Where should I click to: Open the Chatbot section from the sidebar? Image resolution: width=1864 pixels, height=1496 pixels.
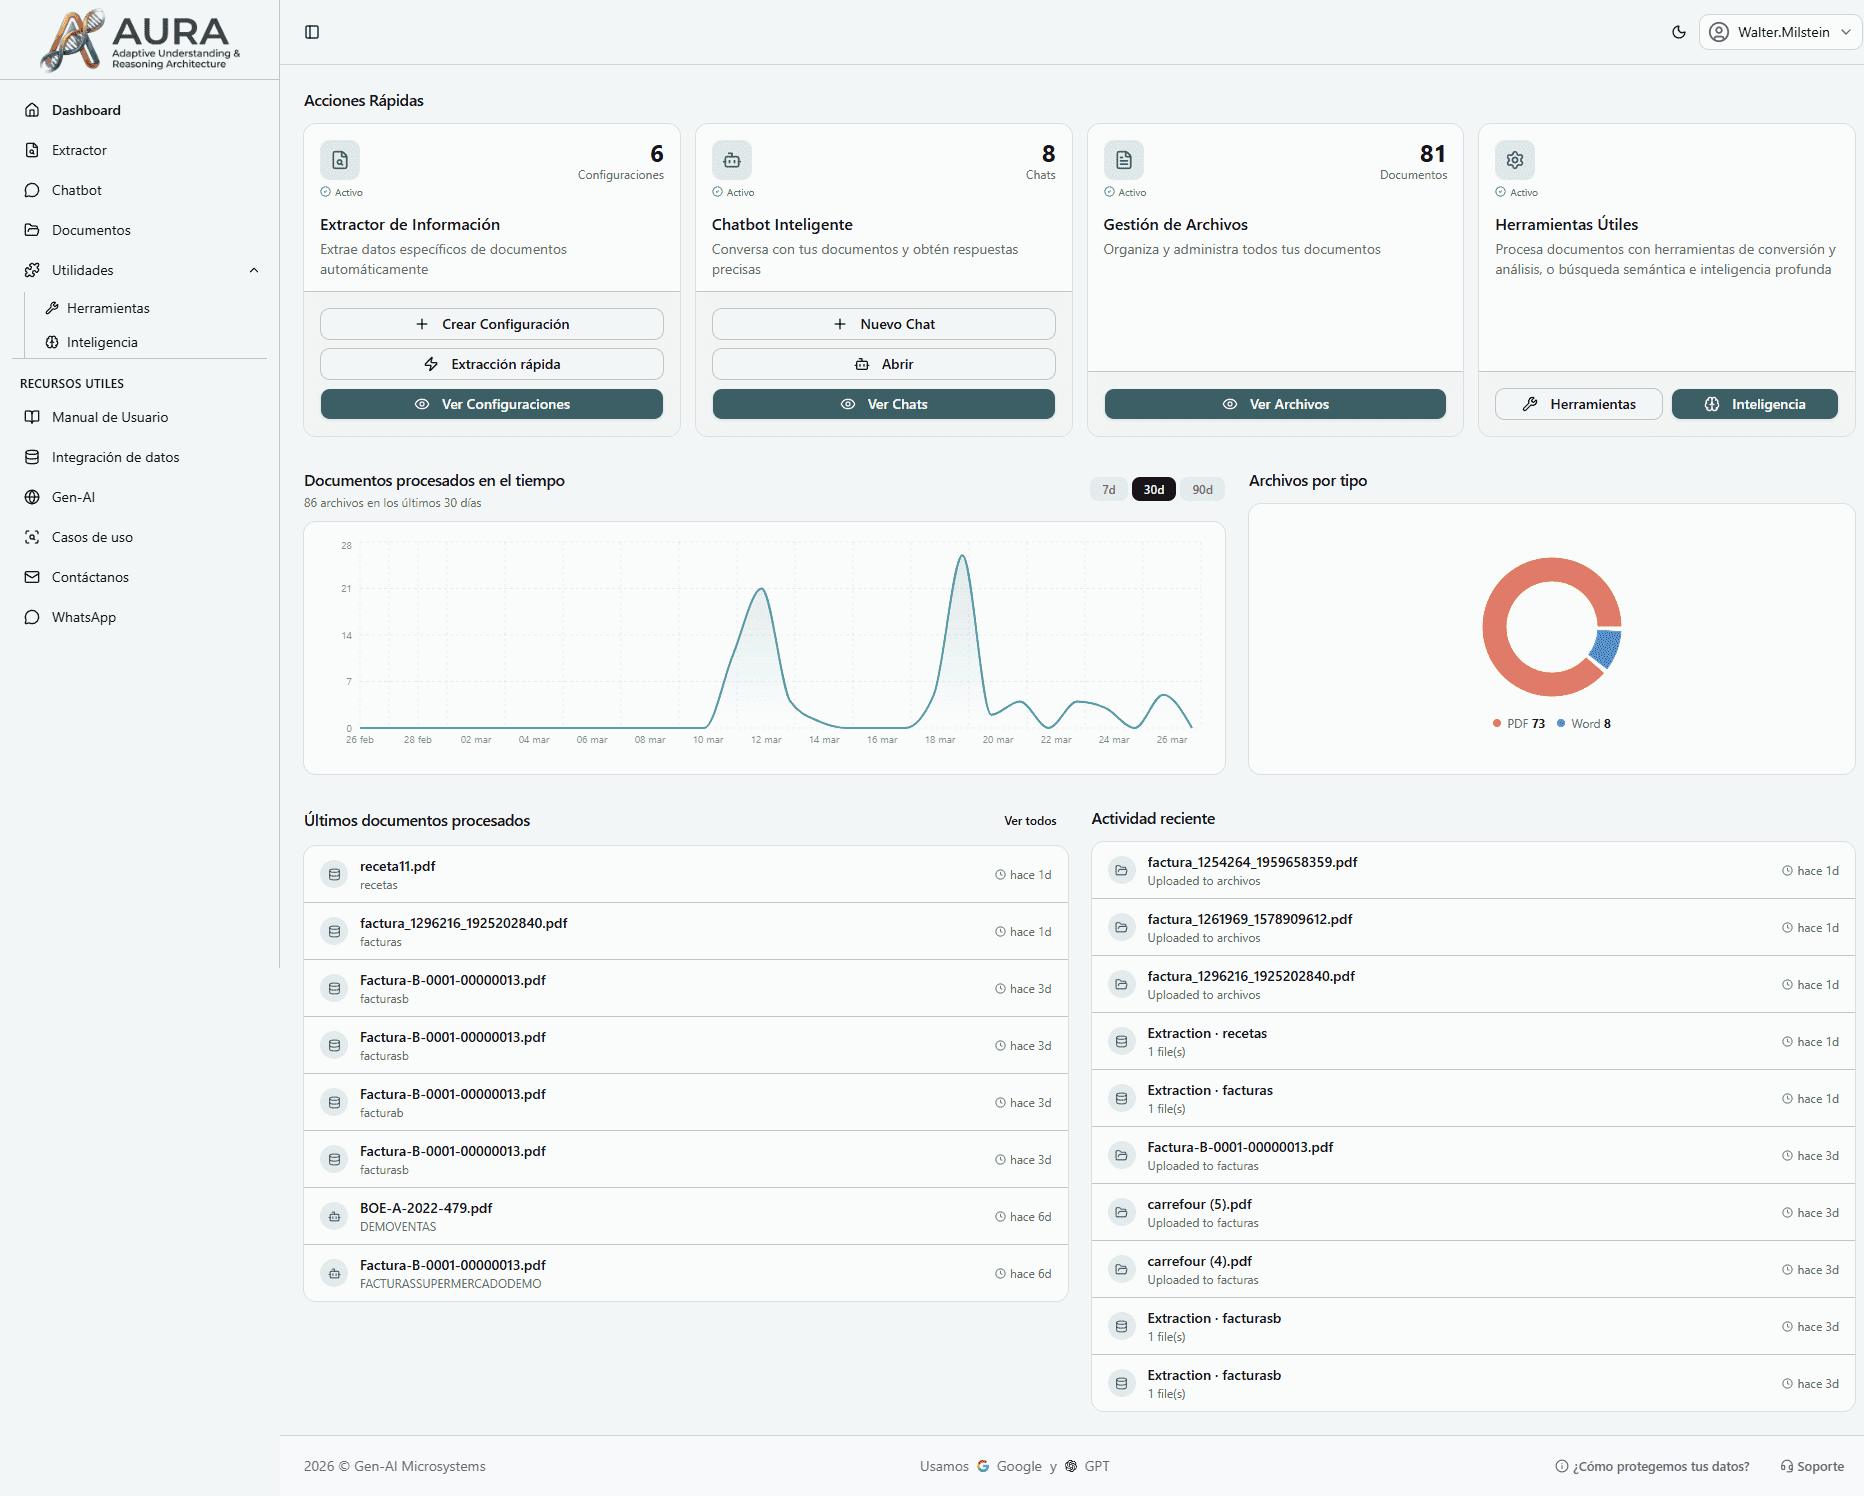click(76, 190)
